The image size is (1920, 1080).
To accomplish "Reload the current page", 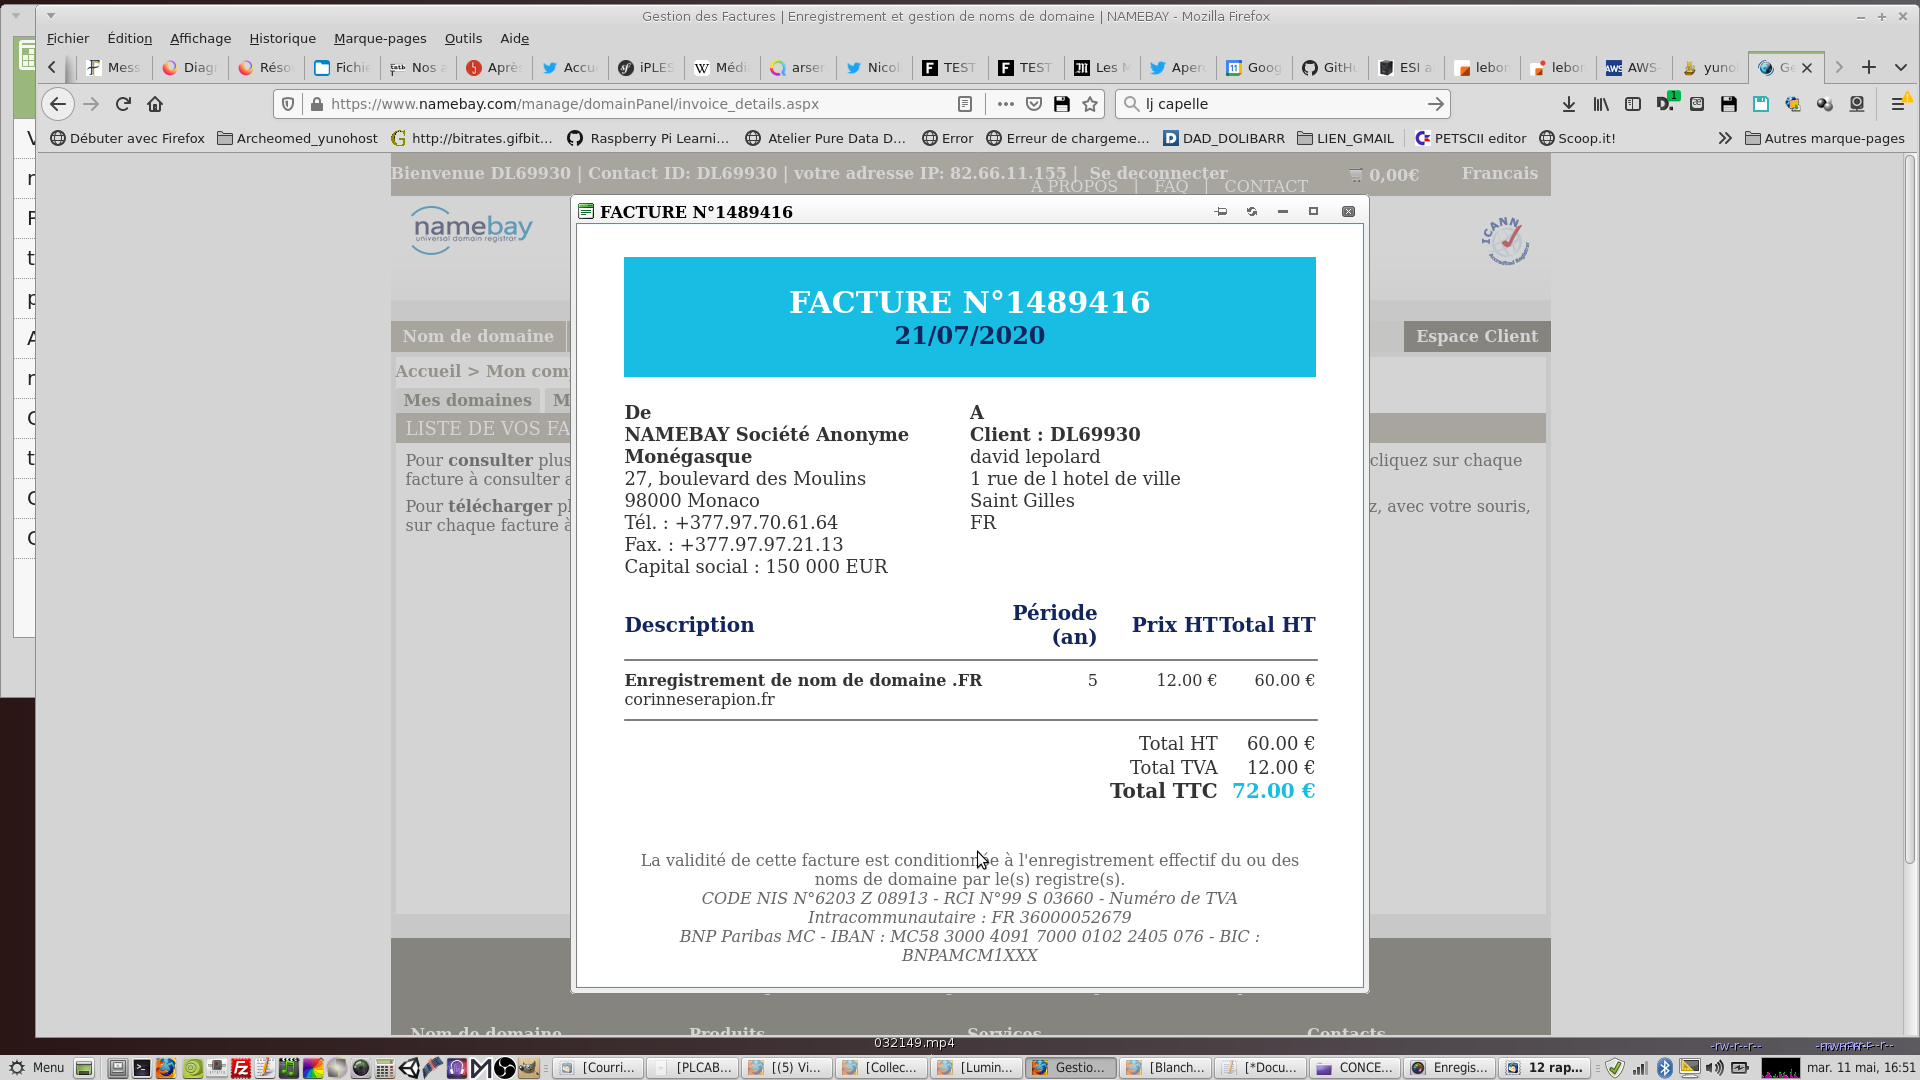I will pos(123,104).
